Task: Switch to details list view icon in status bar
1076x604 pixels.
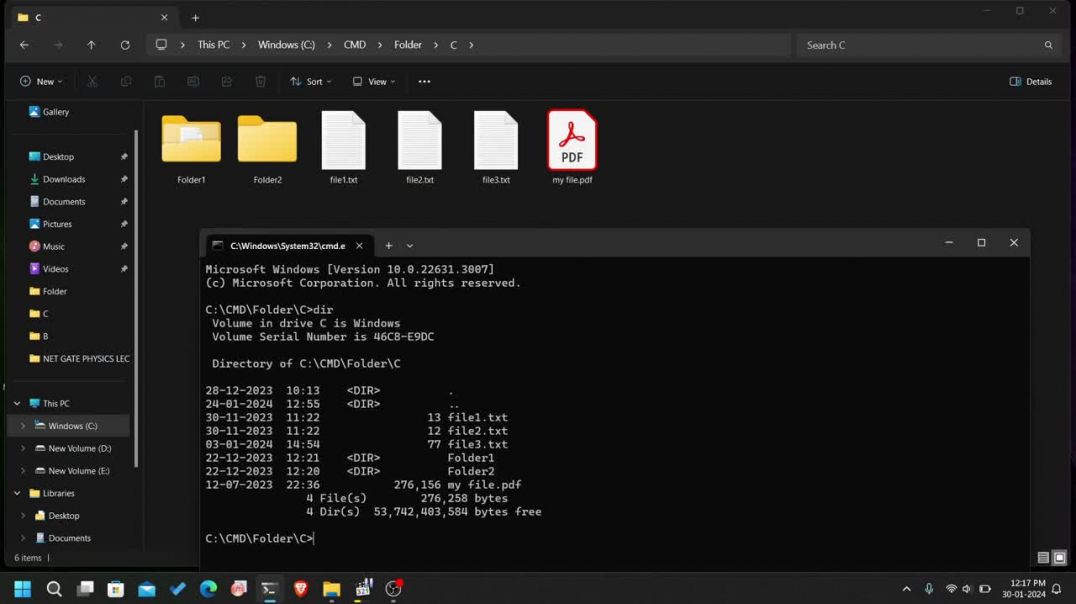Action: pos(1043,557)
